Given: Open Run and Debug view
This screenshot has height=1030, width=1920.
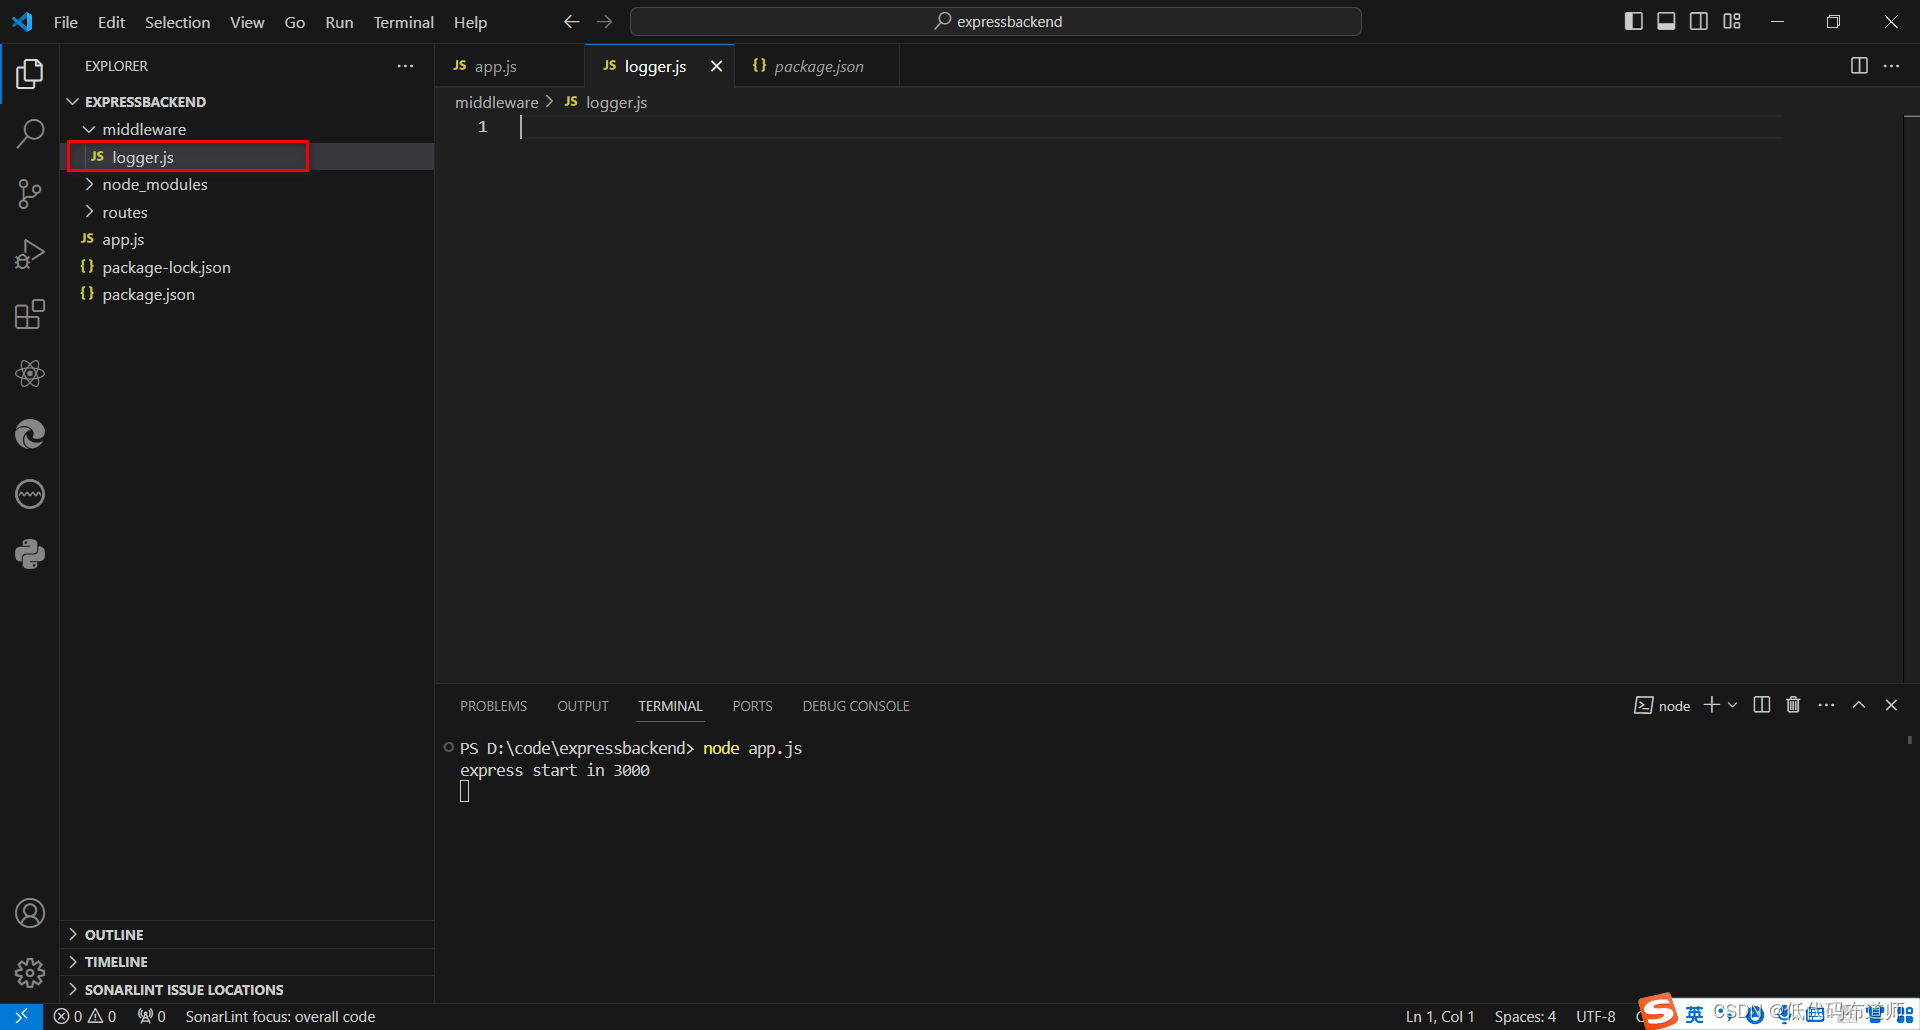Looking at the screenshot, I should pos(30,254).
